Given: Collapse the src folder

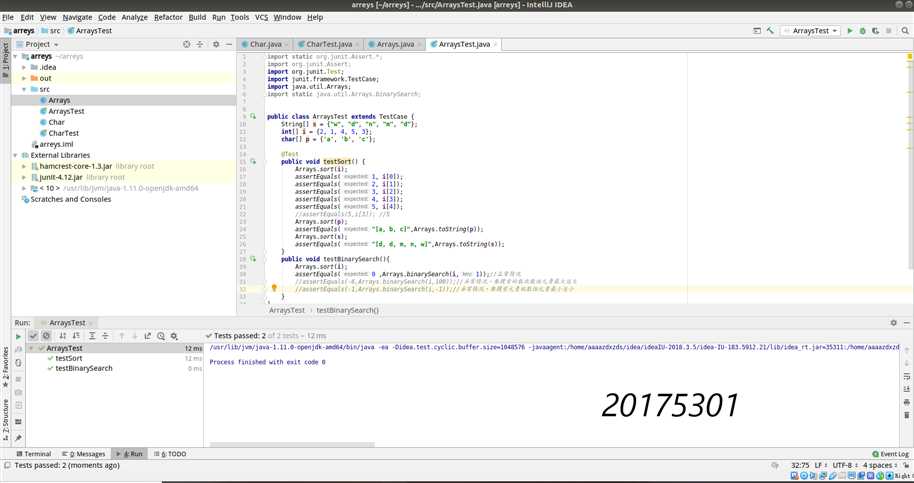Looking at the screenshot, I should pos(24,90).
